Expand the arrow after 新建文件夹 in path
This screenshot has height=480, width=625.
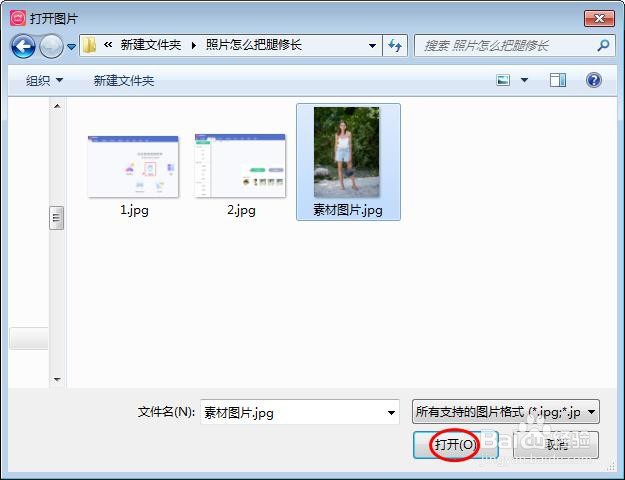[194, 45]
